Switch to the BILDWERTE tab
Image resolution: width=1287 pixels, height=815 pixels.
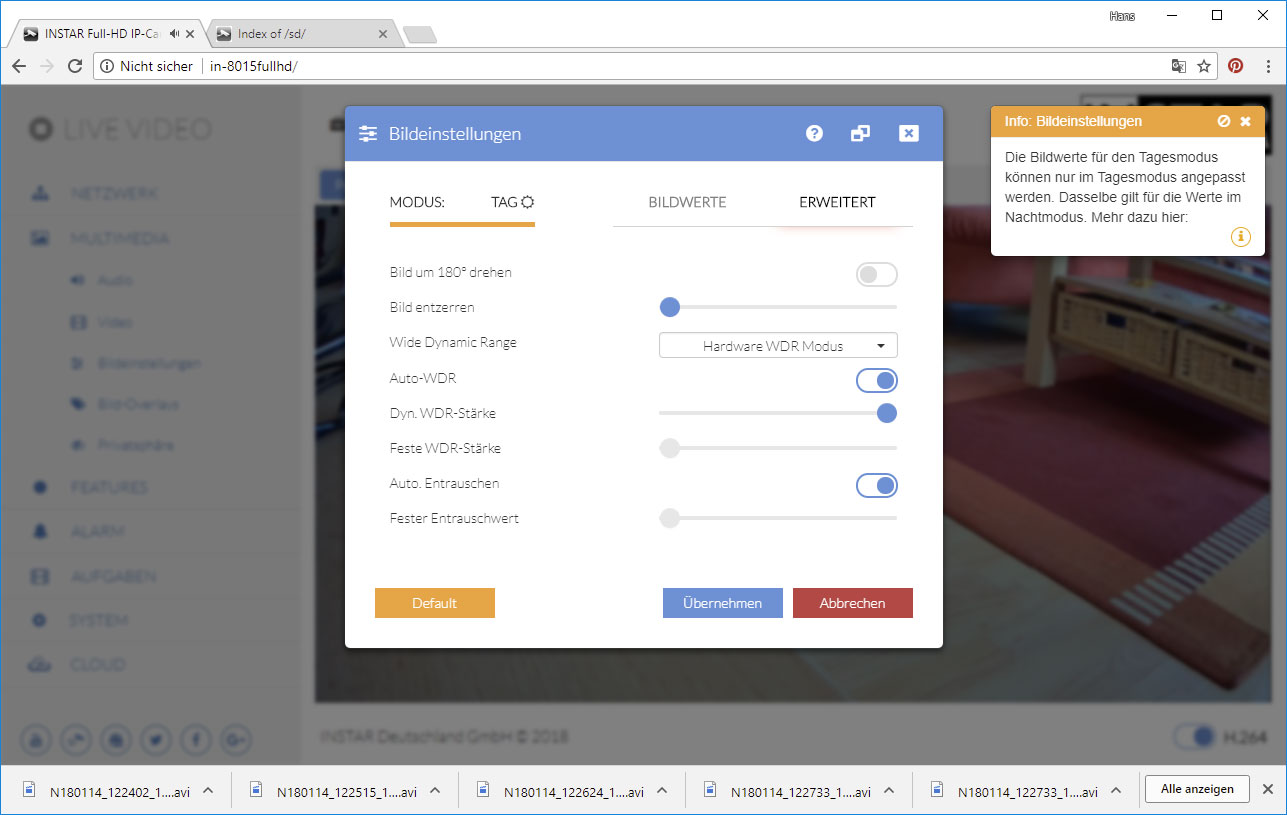(687, 202)
